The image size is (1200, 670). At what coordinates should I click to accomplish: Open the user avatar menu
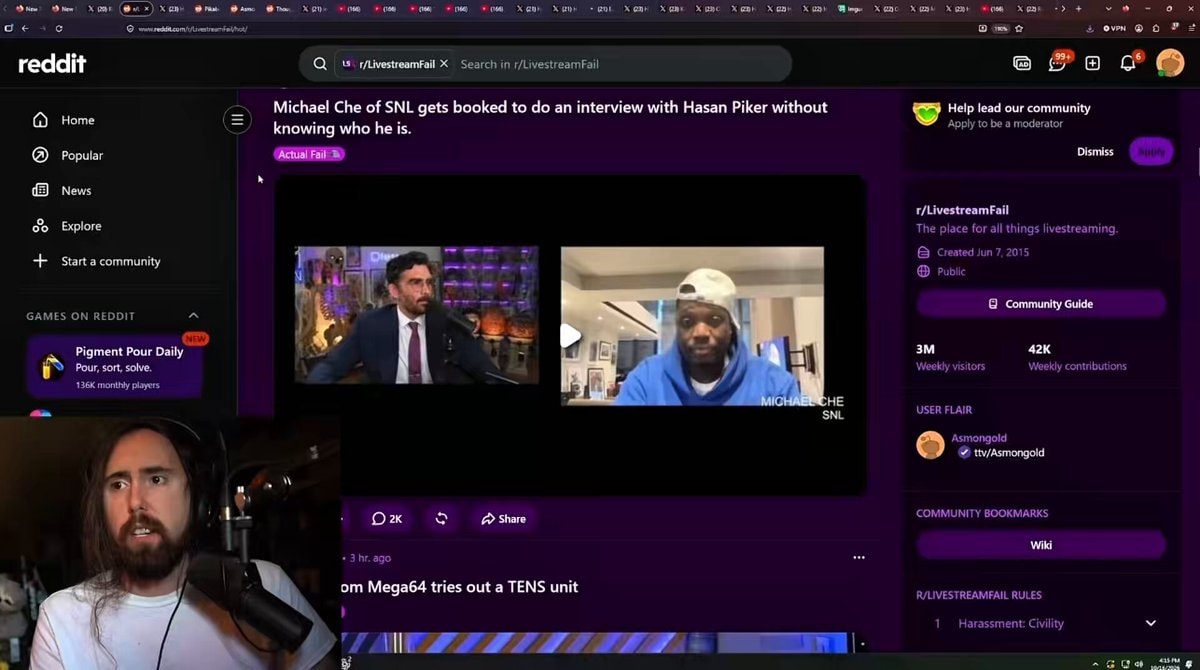pyautogui.click(x=1170, y=63)
